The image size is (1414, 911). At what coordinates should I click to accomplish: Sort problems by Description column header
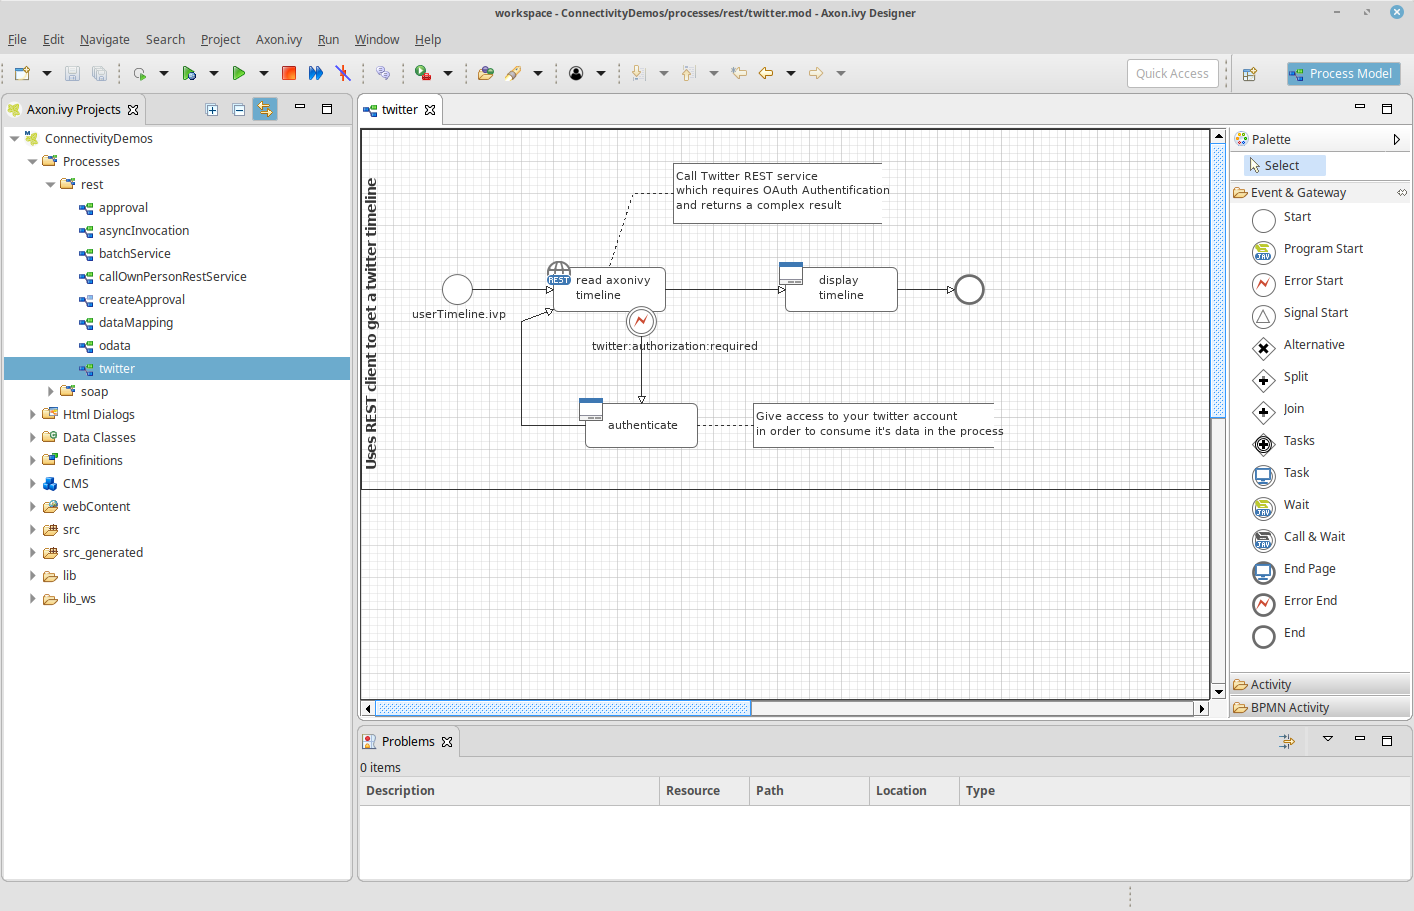tap(509, 791)
